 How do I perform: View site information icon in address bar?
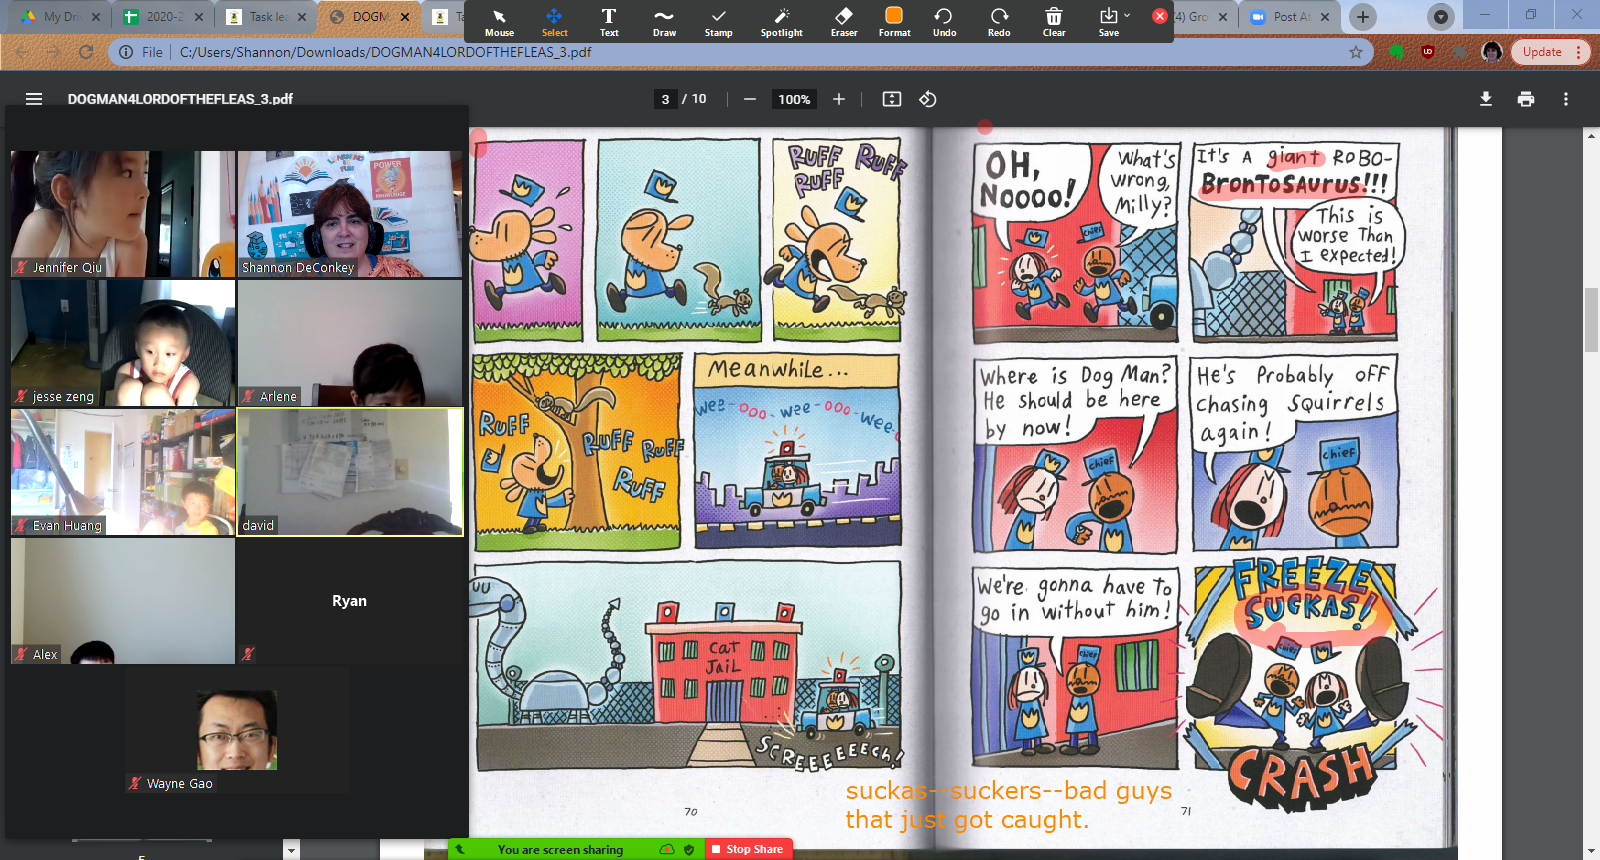[x=126, y=52]
